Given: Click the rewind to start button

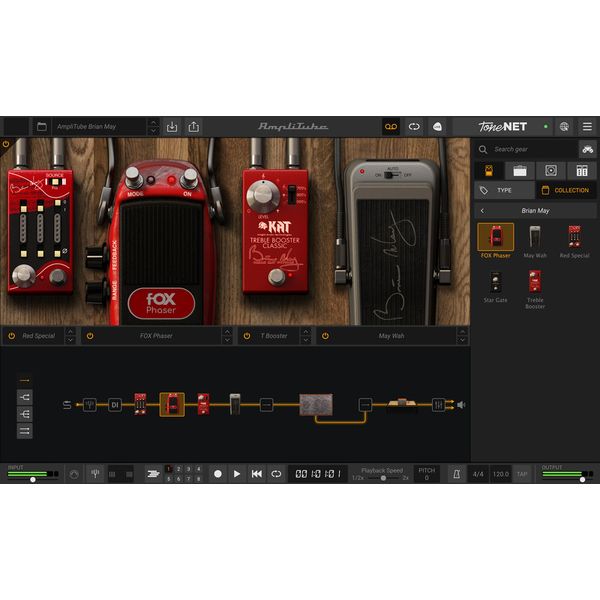Looking at the screenshot, I should pos(256,474).
